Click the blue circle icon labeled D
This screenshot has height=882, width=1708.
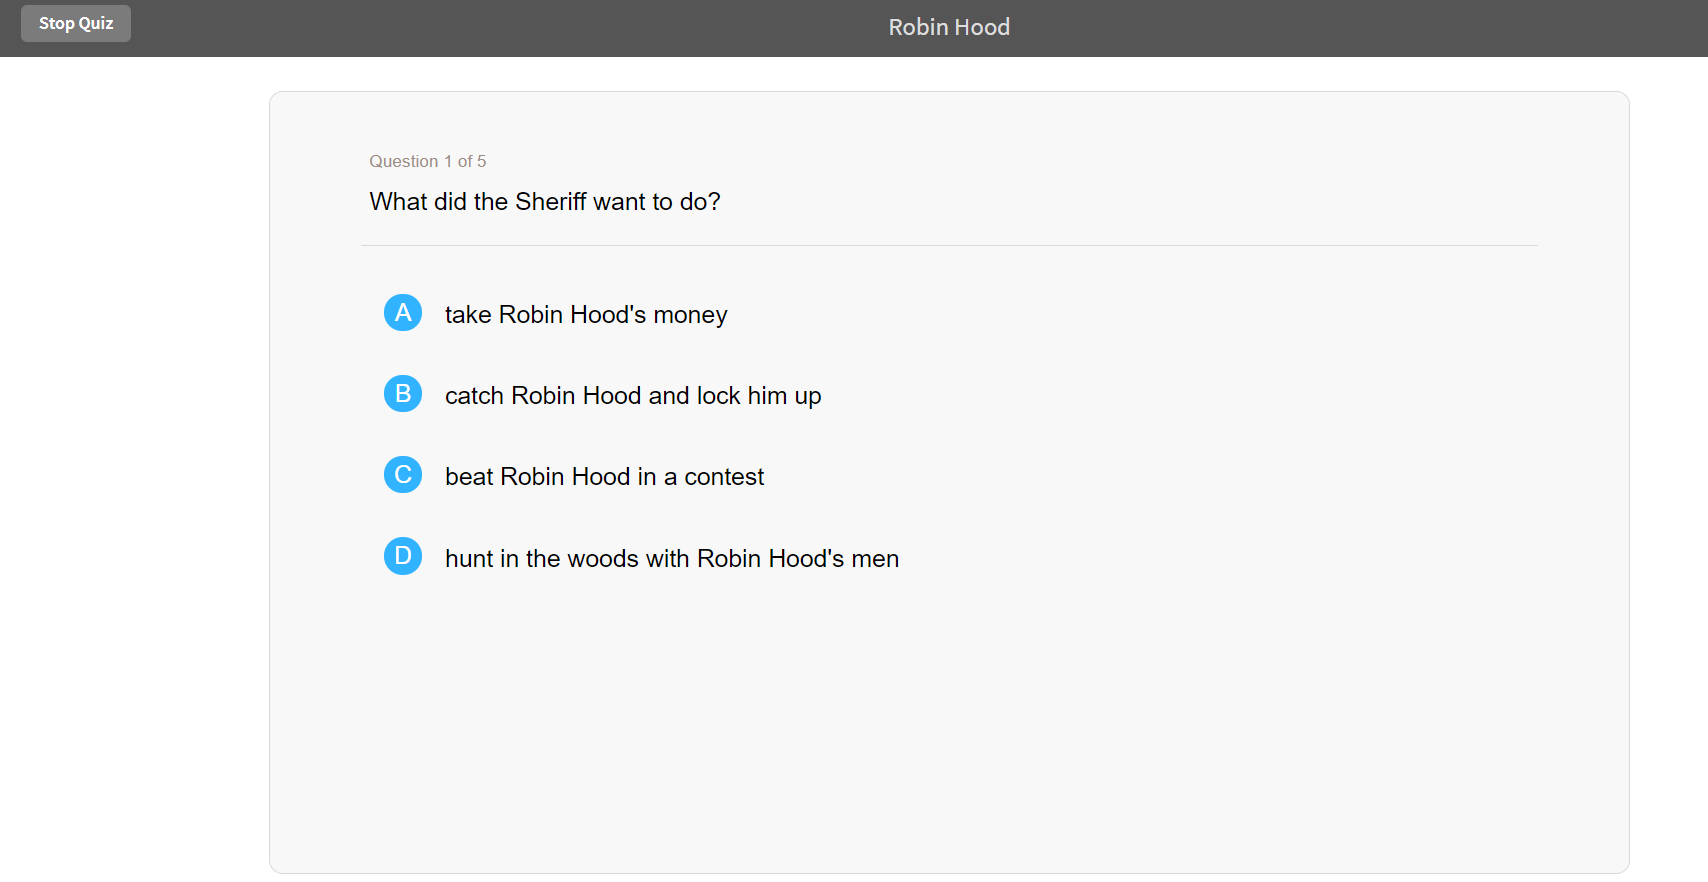click(403, 556)
